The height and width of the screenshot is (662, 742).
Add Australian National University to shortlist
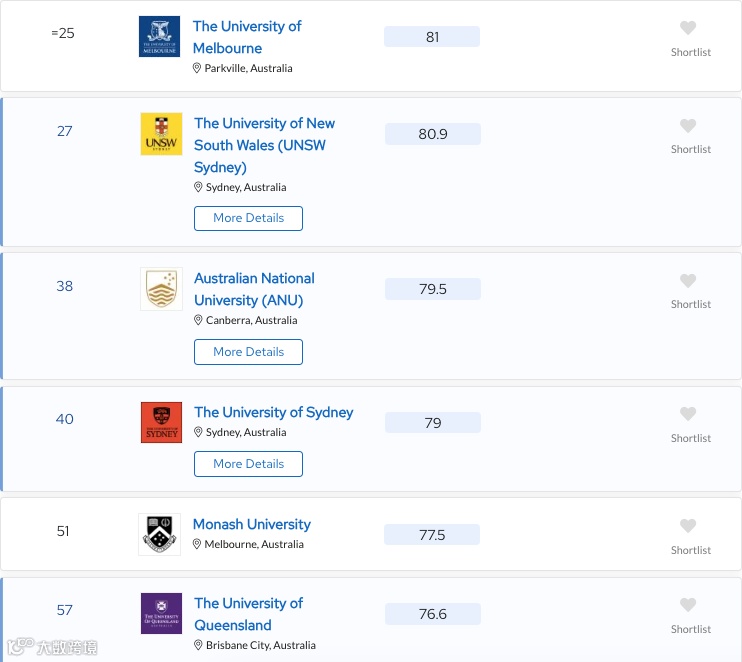pyautogui.click(x=688, y=281)
